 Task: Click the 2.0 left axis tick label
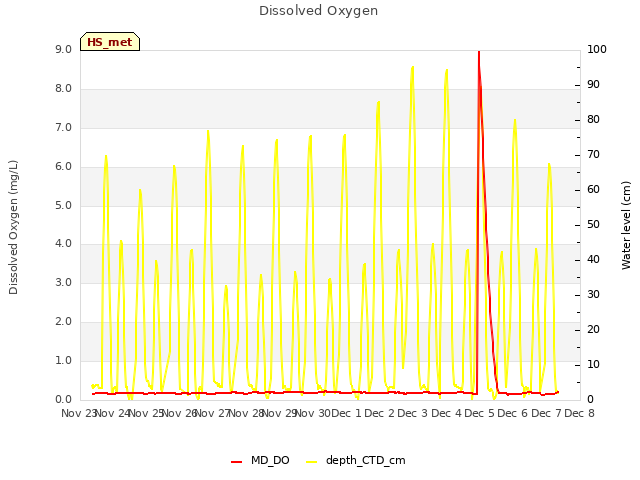point(63,322)
